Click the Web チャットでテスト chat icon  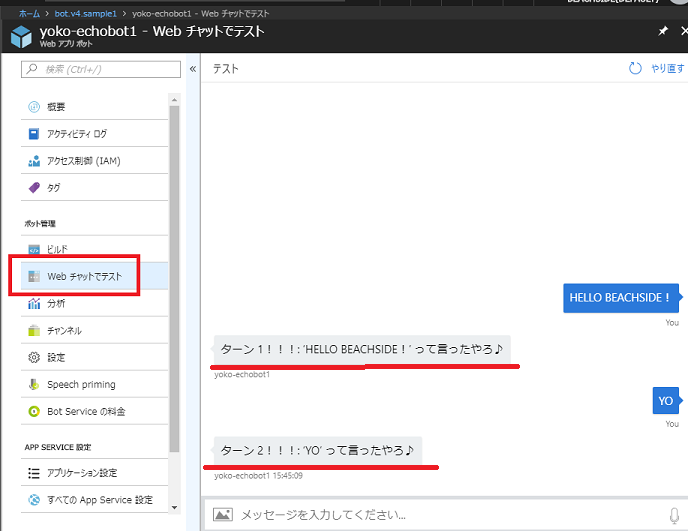pyautogui.click(x=34, y=276)
